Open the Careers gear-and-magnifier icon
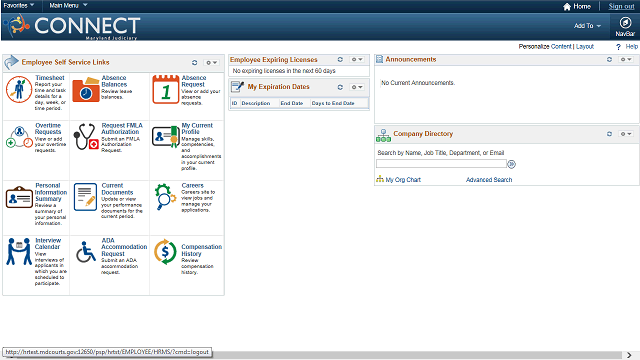 pos(165,197)
